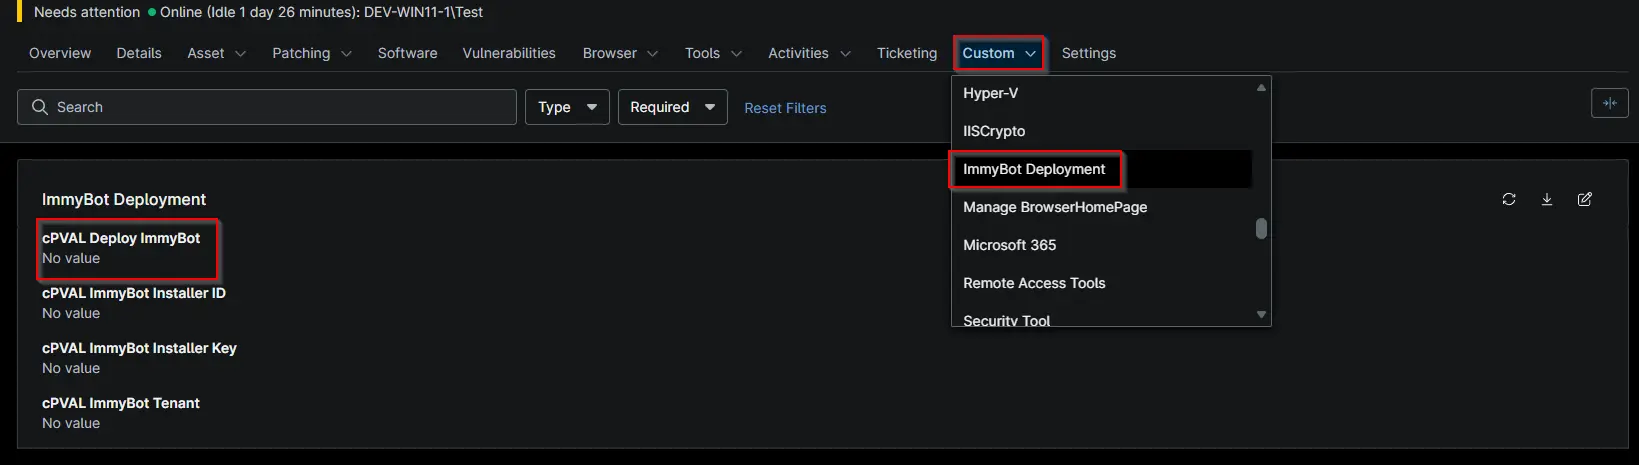Open the Settings tab
Screen dimensions: 1639x465
(1089, 53)
